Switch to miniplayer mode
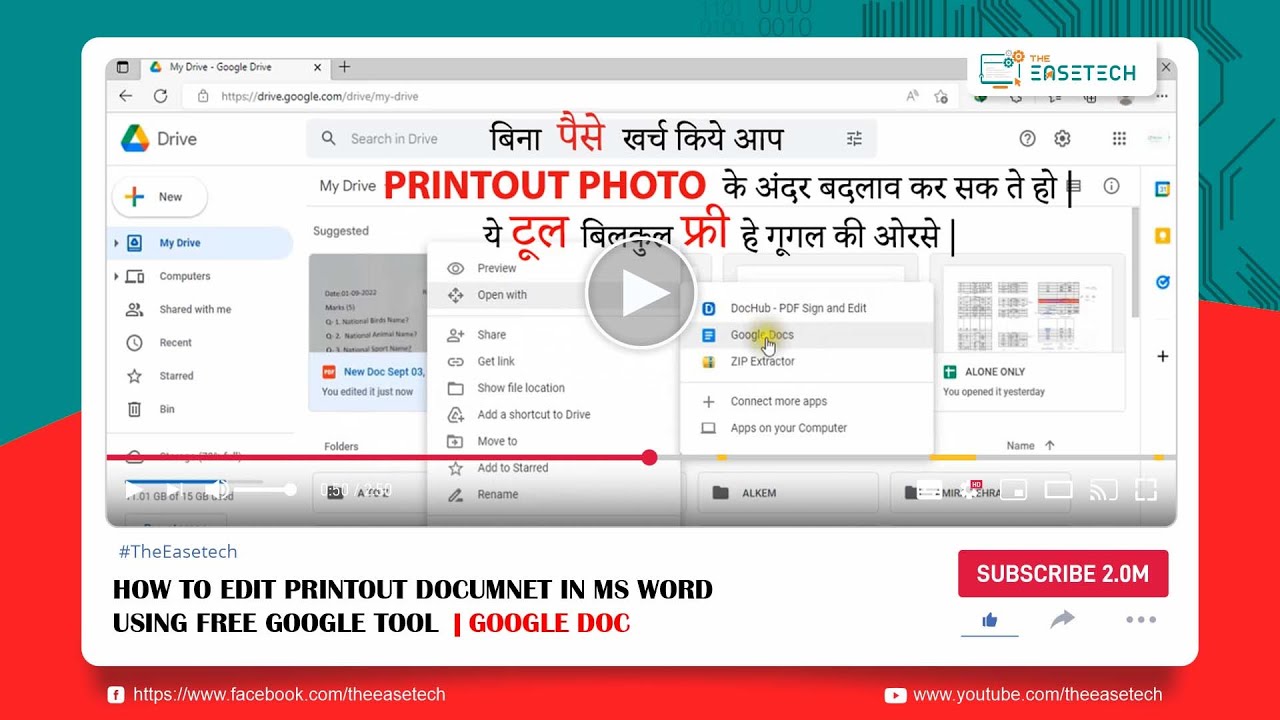 (x=1014, y=490)
